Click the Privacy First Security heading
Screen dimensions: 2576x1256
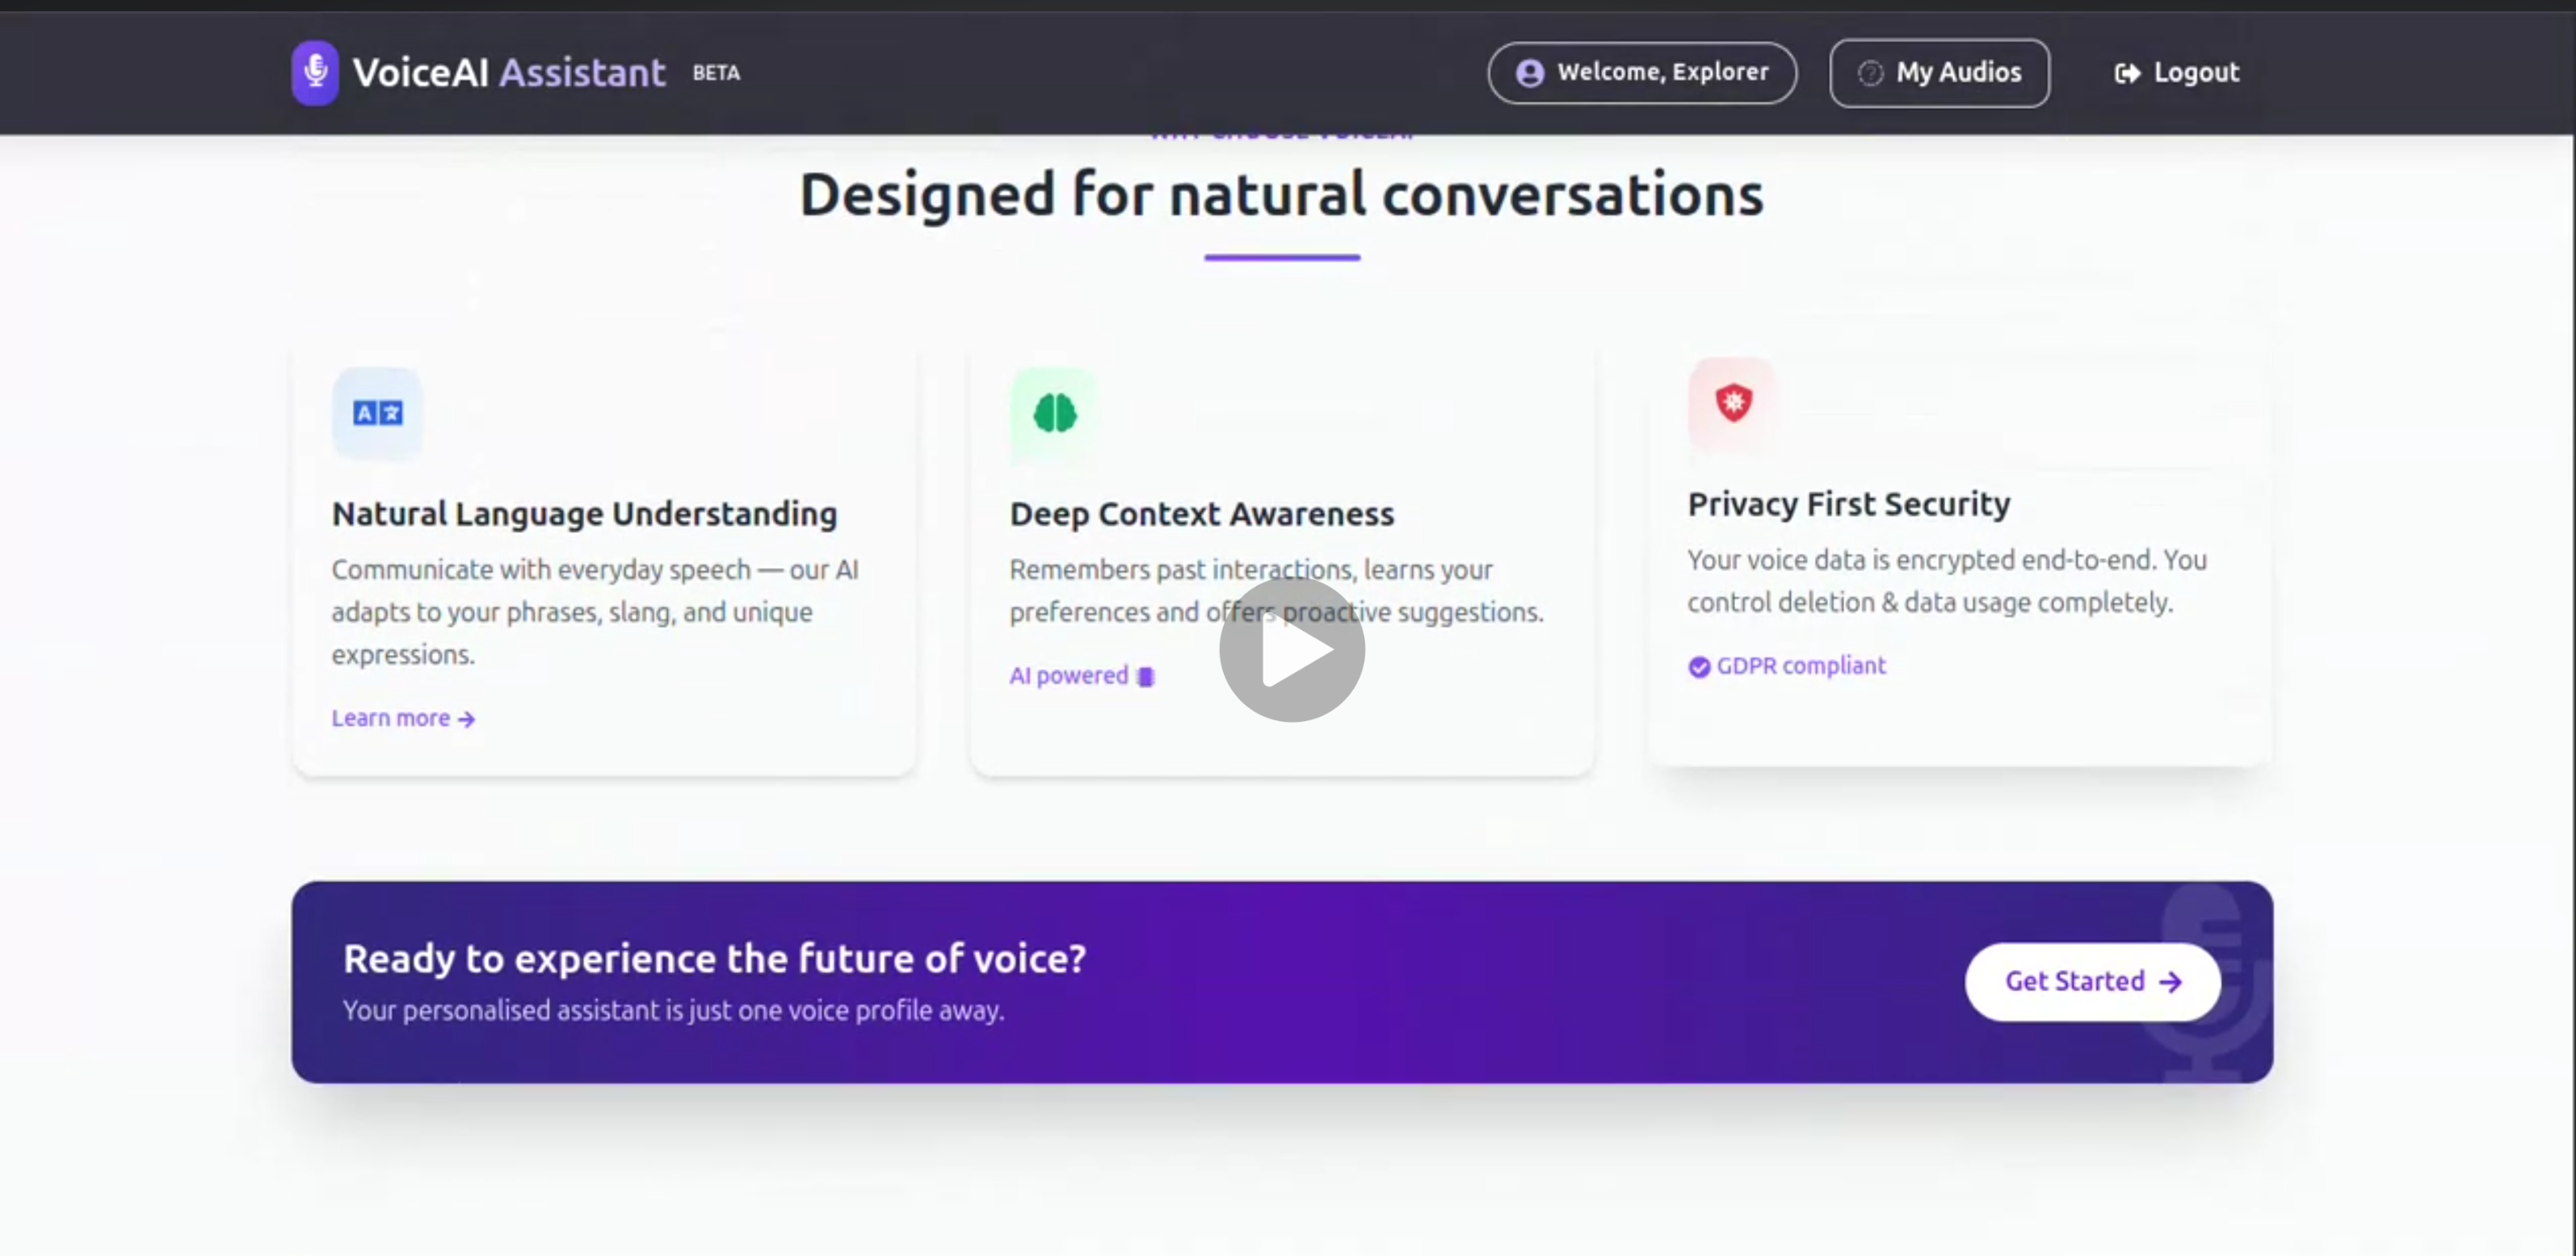pos(1849,504)
